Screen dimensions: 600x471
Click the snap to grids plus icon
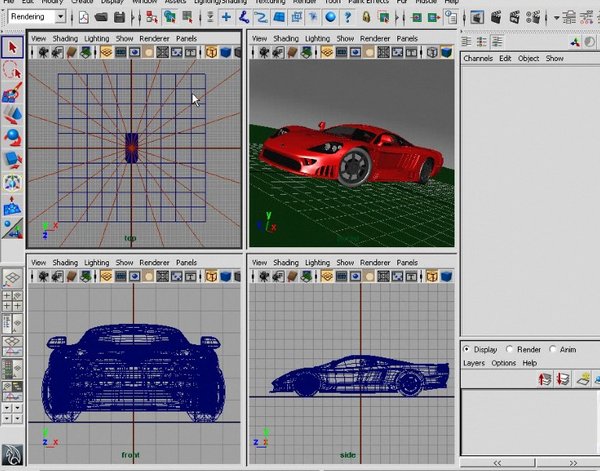pos(227,17)
